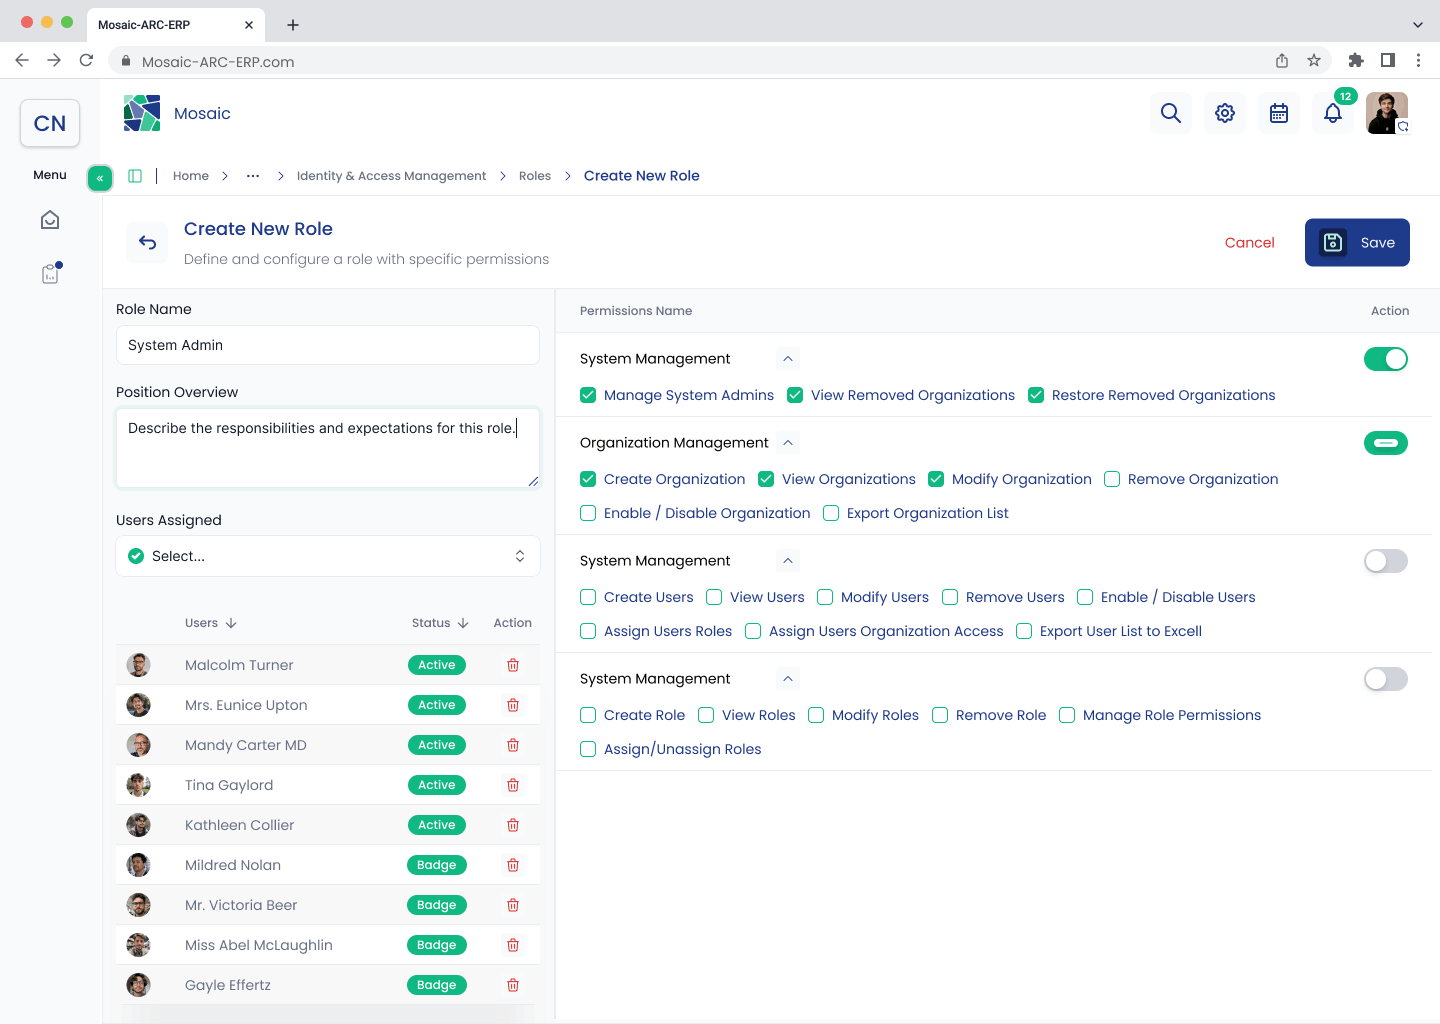Click the Role Name input field
1440x1024 pixels.
click(x=328, y=345)
